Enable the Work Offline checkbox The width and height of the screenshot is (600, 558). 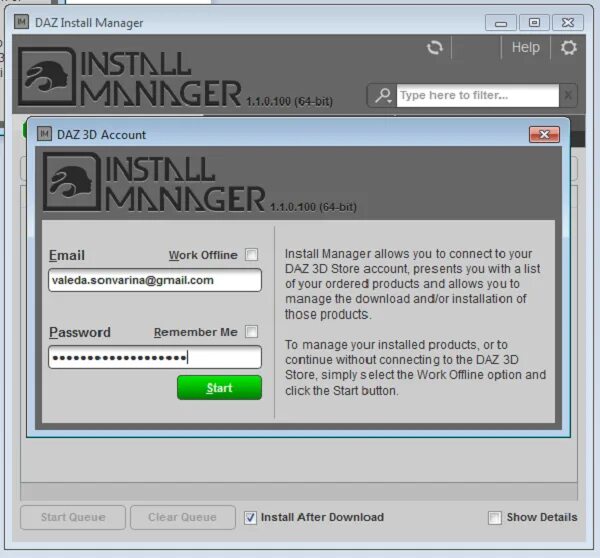click(251, 255)
